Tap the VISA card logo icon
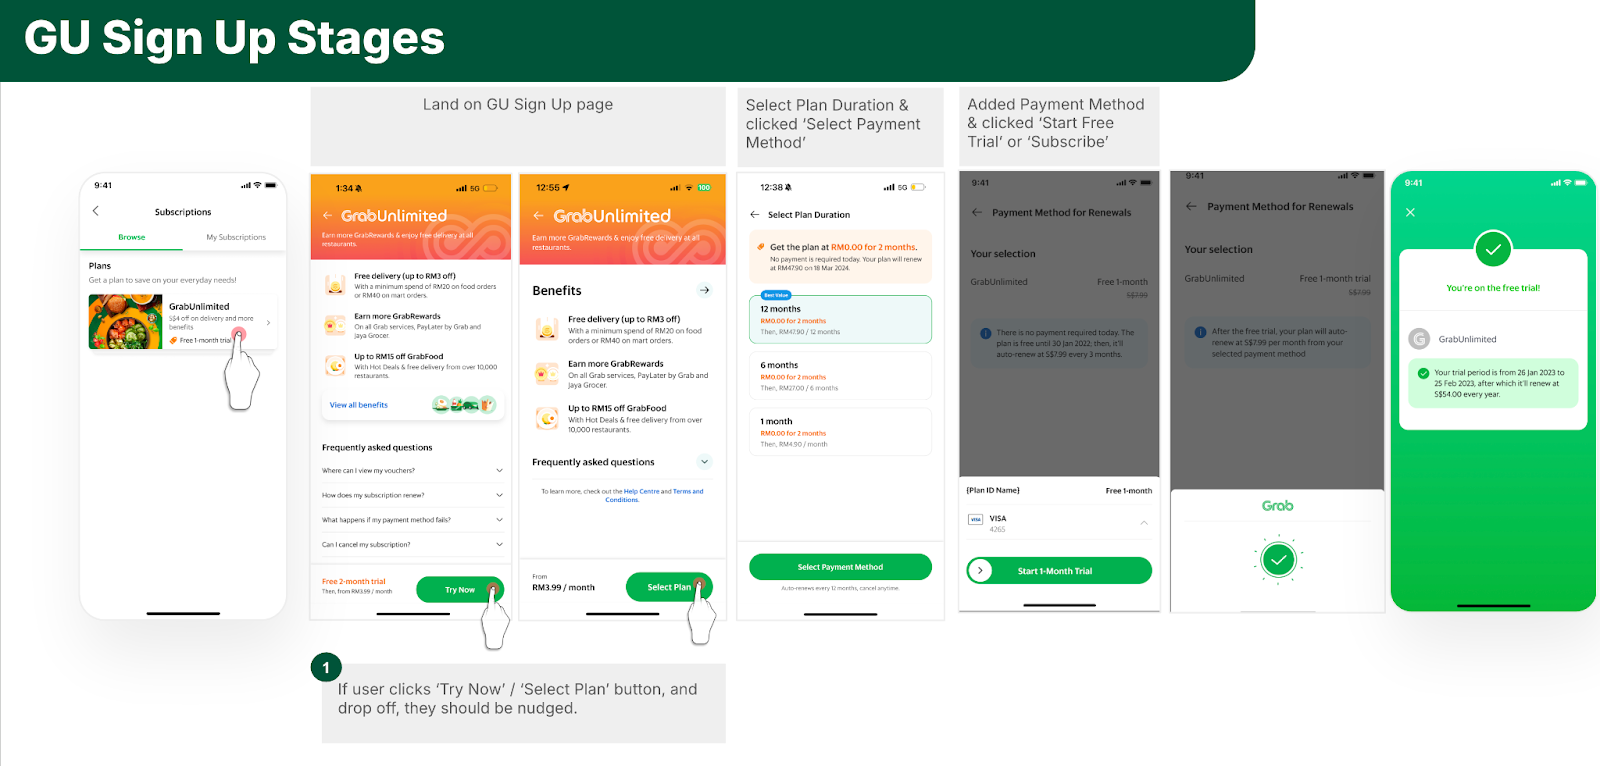 pyautogui.click(x=976, y=519)
